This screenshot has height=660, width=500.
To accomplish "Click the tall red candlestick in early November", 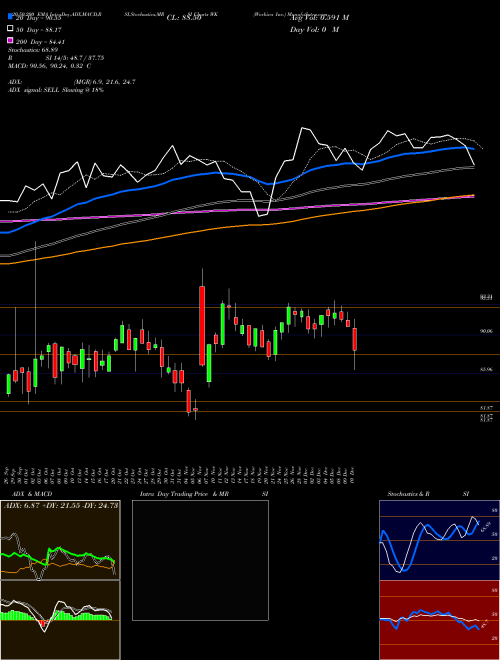I will tap(202, 325).
